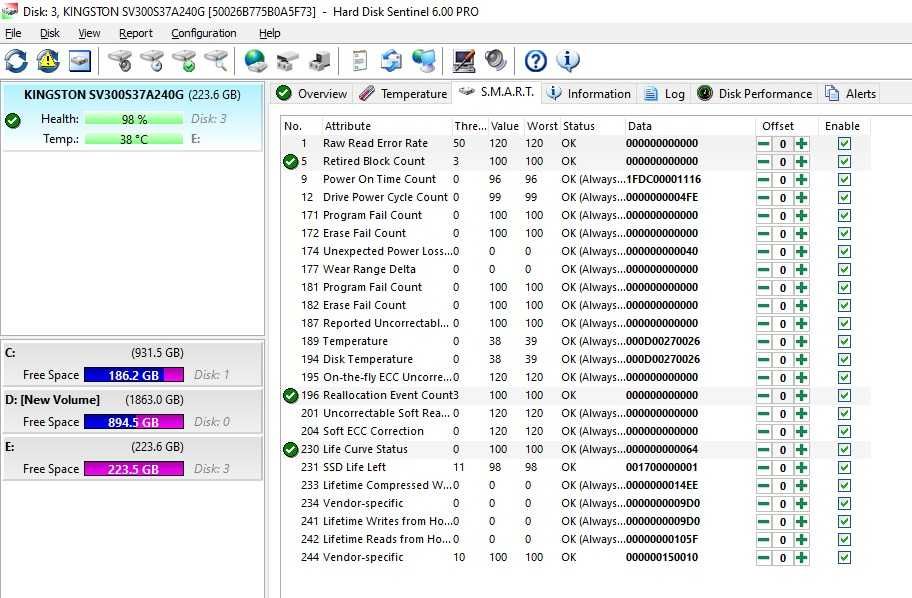
Task: Click the document report toolbar icon
Action: (x=360, y=60)
